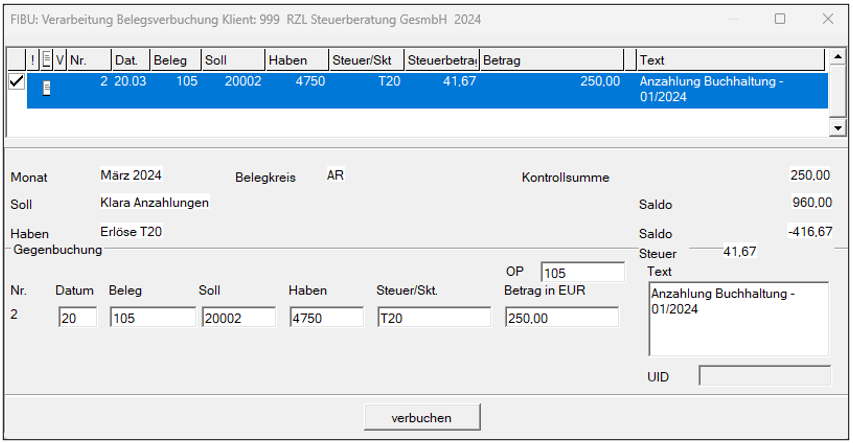This screenshot has height=443, width=853.
Task: Edit the Betrag in EUR field
Action: coord(560,317)
